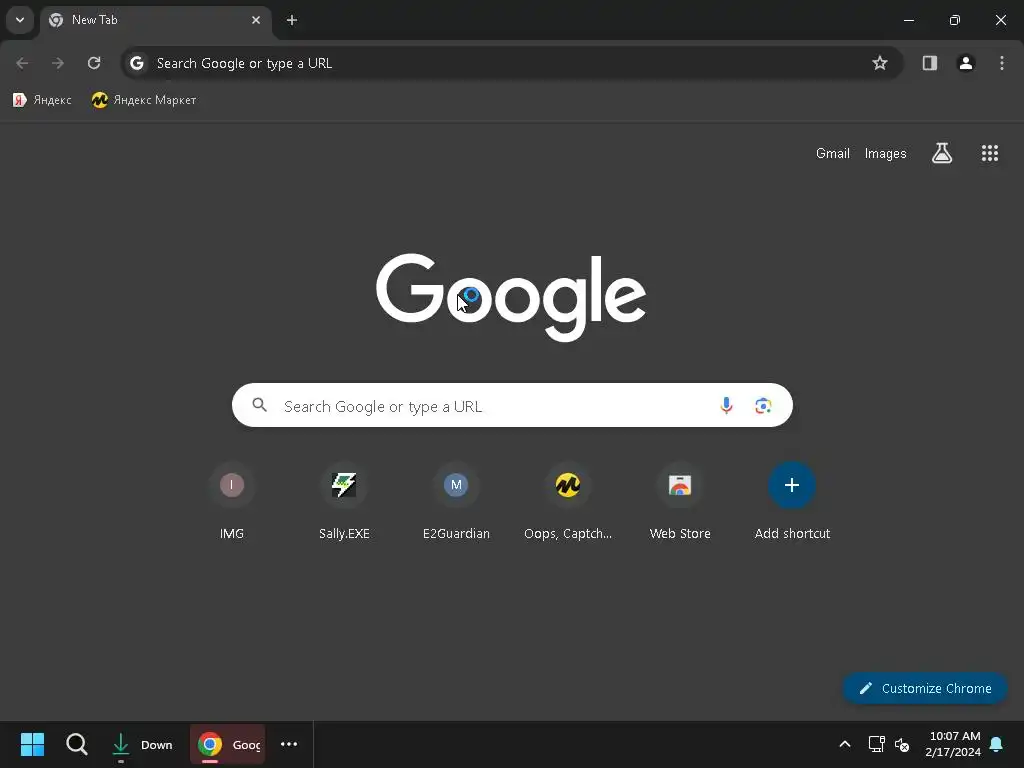Open the notifications bell
Screen dimensions: 1024x768
pyautogui.click(x=997, y=744)
